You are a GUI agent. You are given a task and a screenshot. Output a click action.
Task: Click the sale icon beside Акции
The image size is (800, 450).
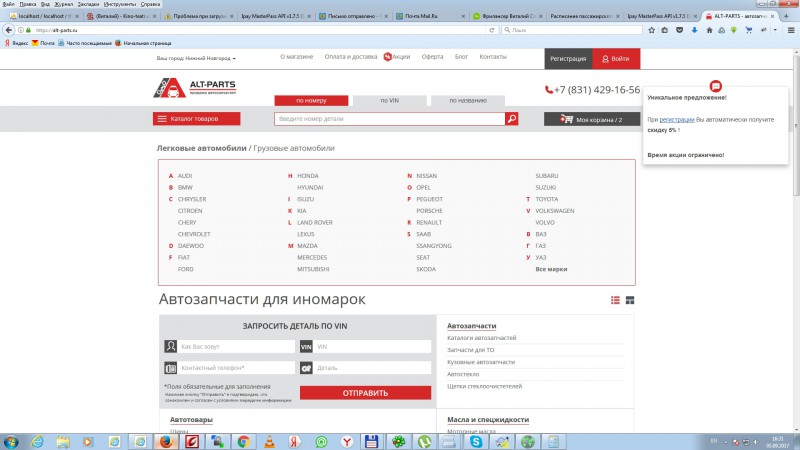(x=387, y=57)
